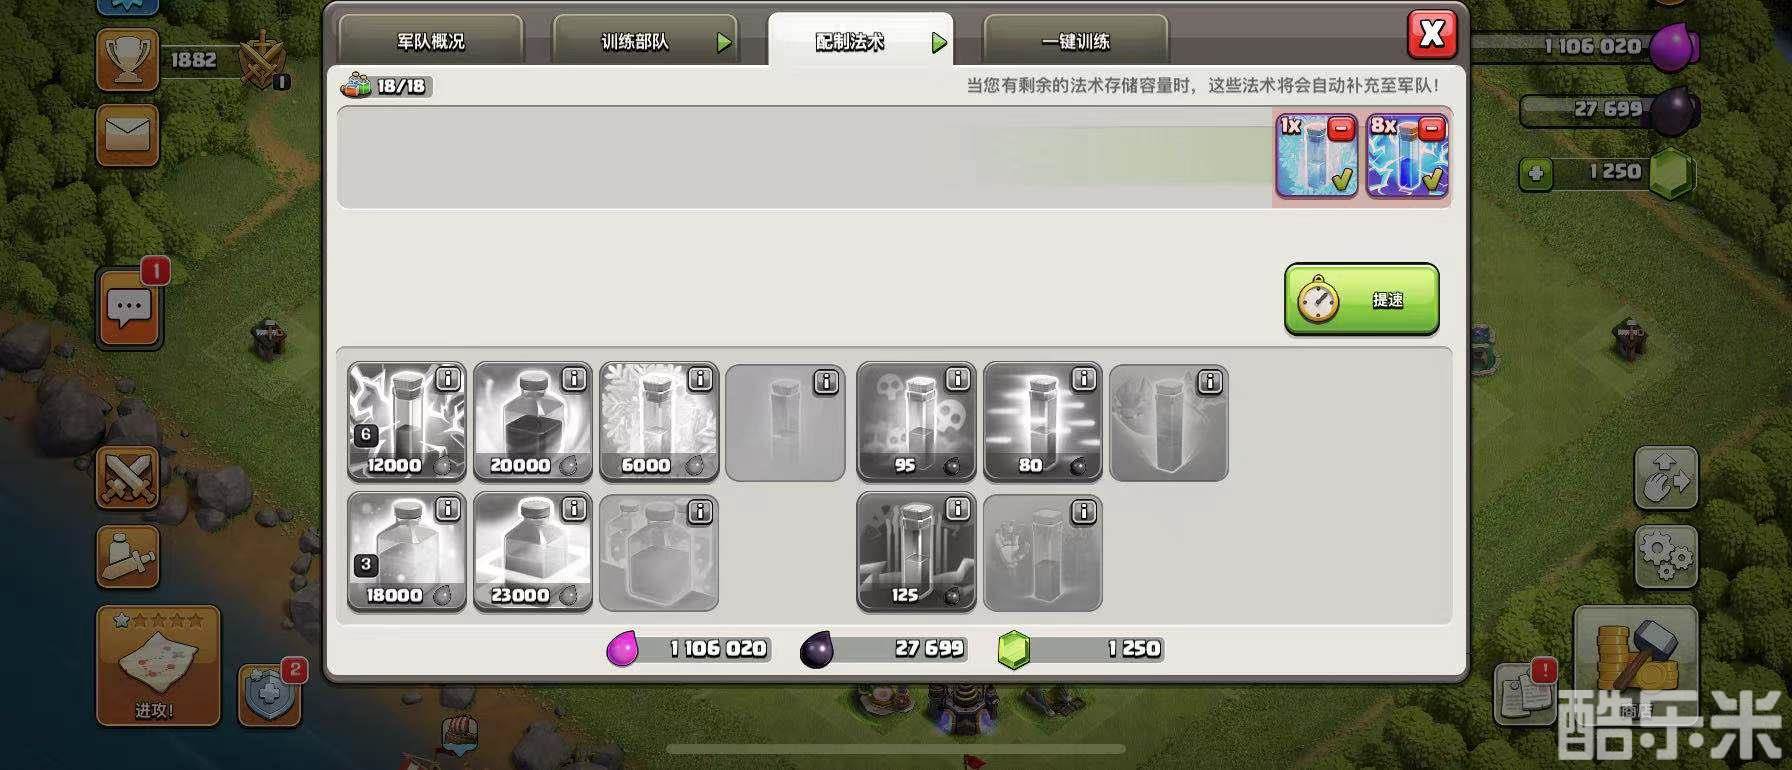
Task: Click the green 提速 boost button
Action: coord(1362,299)
